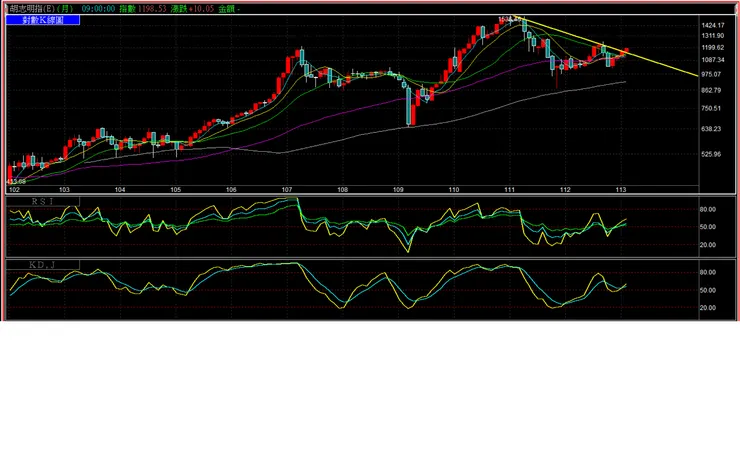Click year marker 112 on time axis
This screenshot has height=461, width=740.
(x=565, y=190)
